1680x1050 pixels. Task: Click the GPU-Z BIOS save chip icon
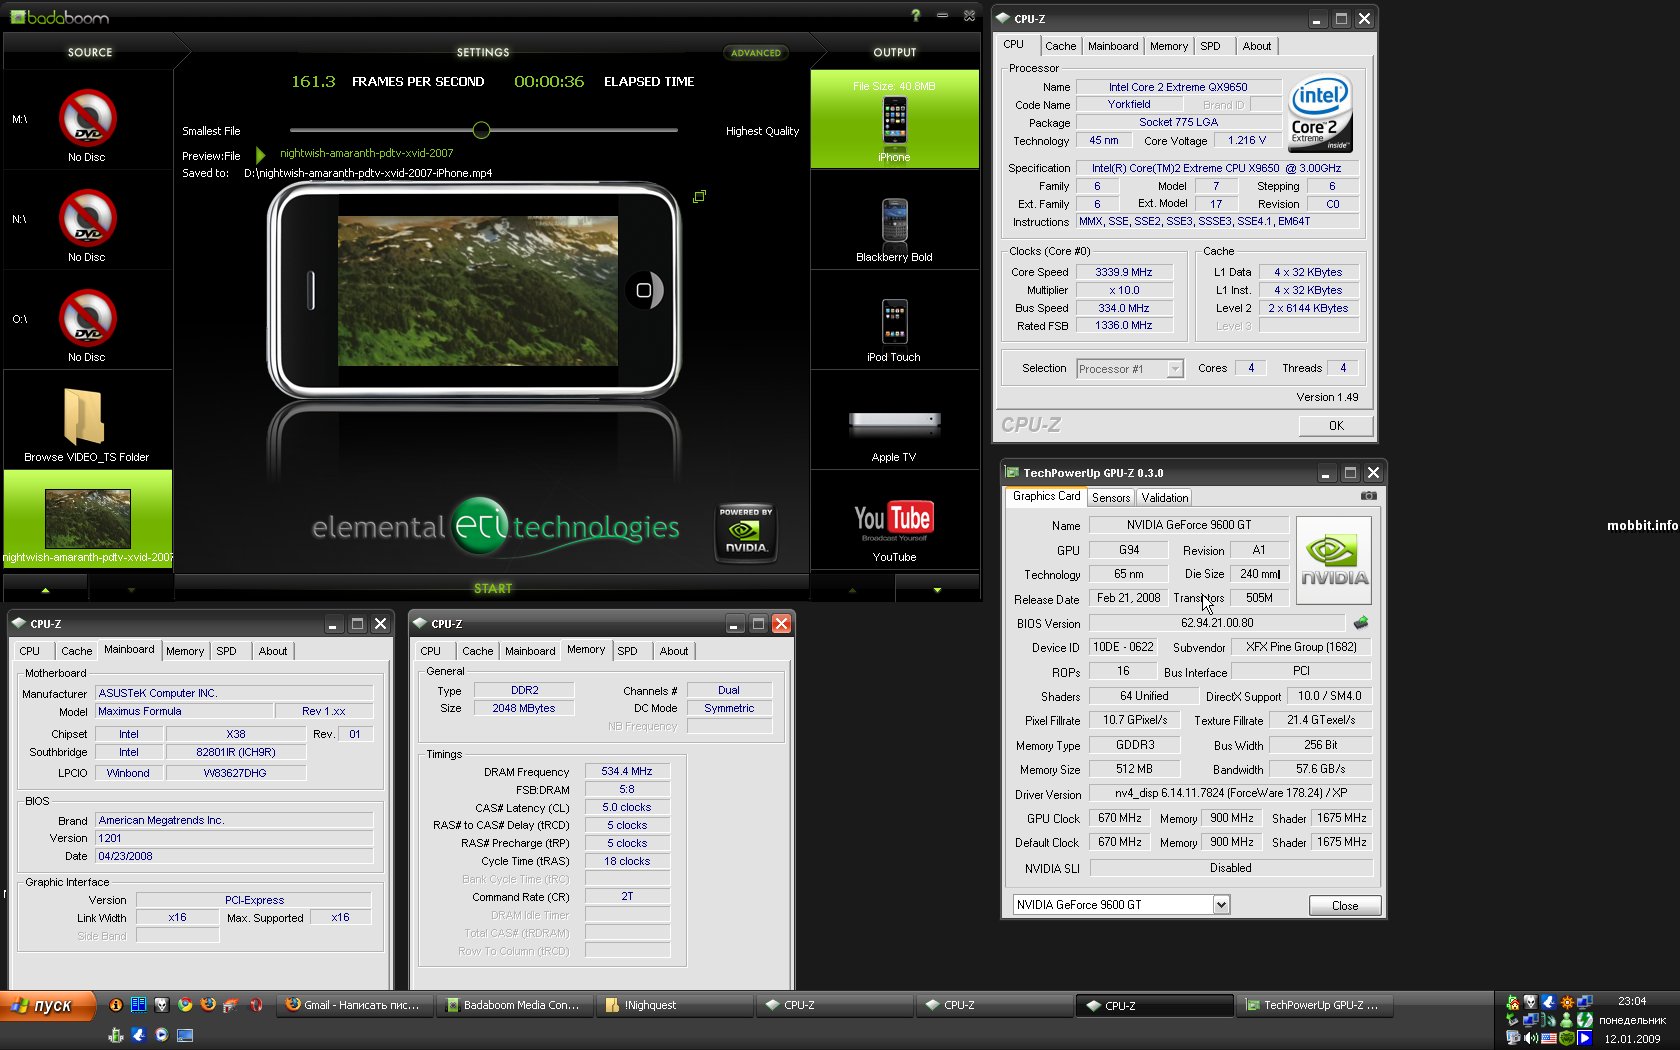click(1361, 622)
